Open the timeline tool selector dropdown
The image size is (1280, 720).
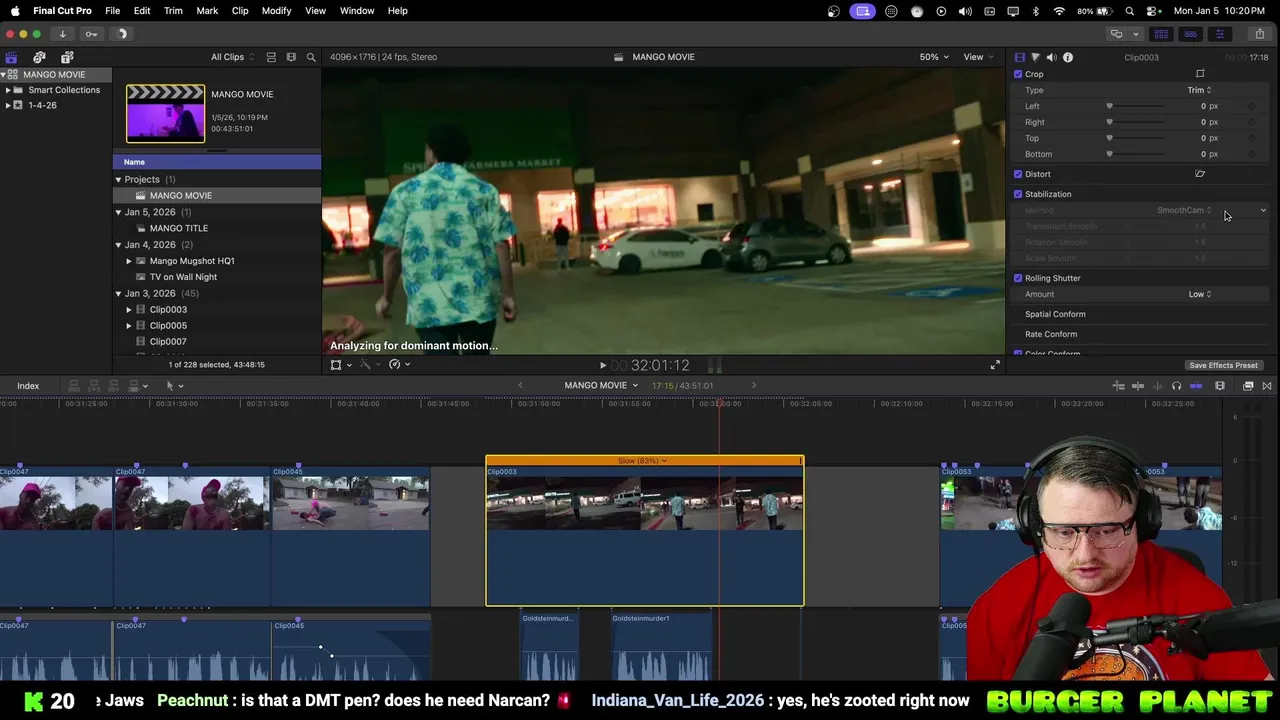point(174,386)
